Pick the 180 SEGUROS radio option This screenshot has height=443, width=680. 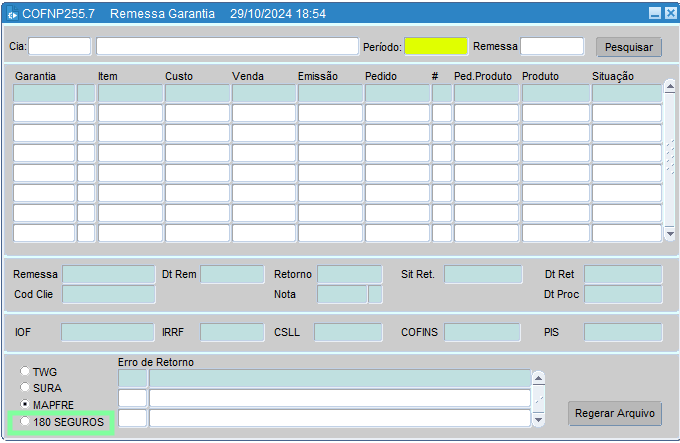point(26,422)
